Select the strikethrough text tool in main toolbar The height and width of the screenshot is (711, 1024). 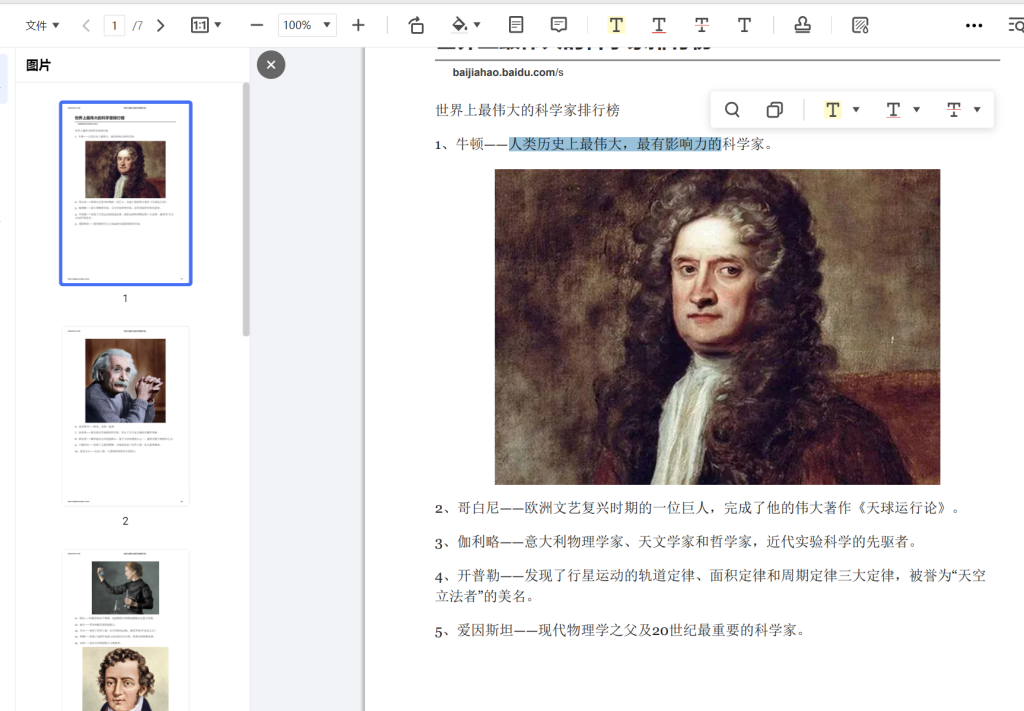pyautogui.click(x=702, y=25)
